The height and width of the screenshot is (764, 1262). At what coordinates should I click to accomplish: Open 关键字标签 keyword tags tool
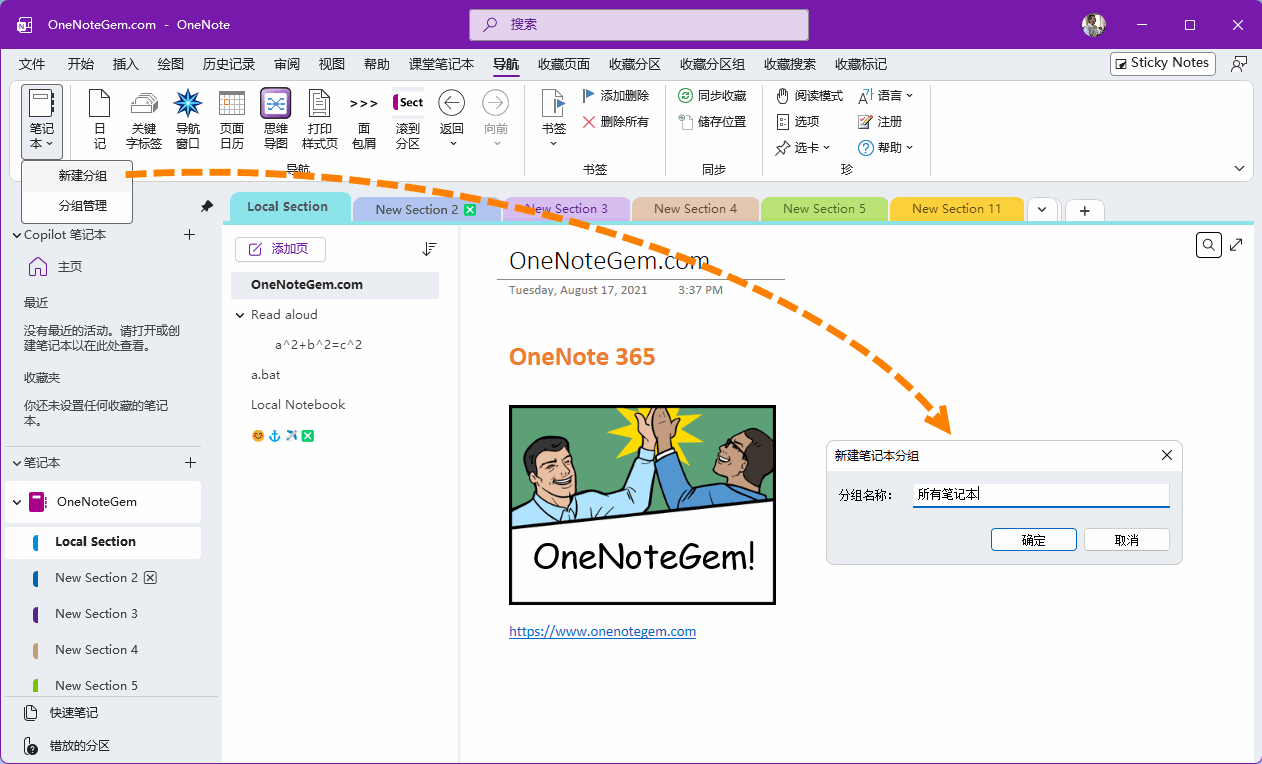click(x=144, y=120)
